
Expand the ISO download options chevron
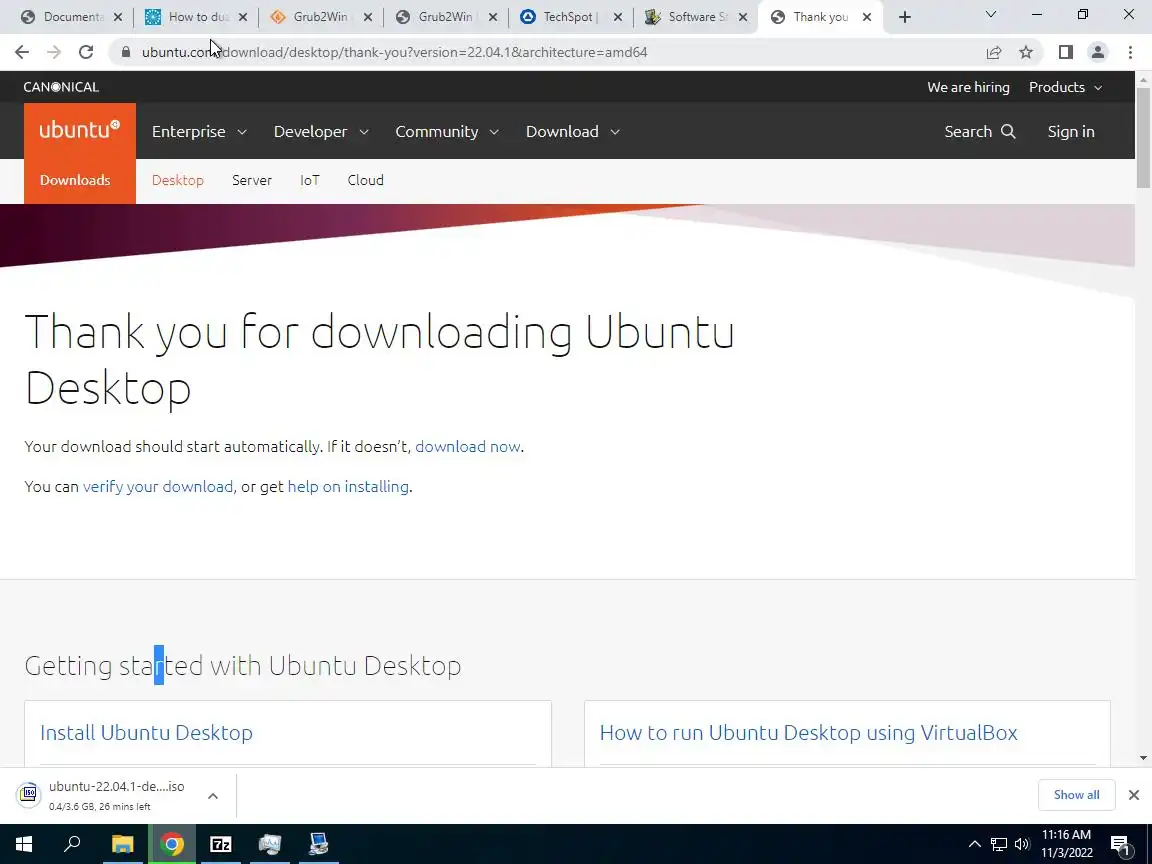coord(212,796)
